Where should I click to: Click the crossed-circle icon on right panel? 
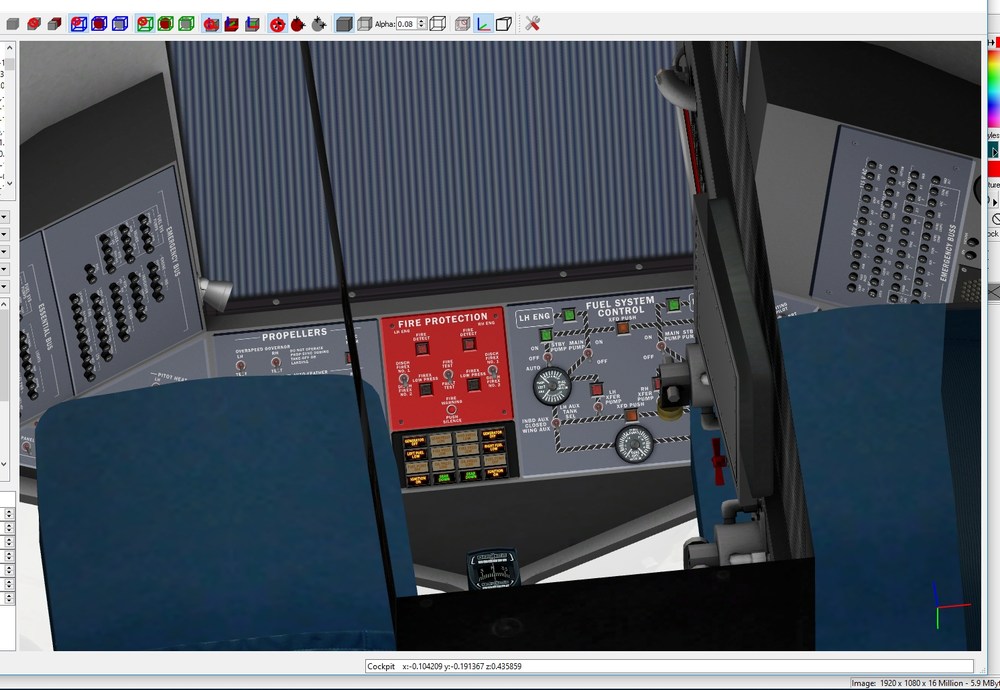(996, 219)
